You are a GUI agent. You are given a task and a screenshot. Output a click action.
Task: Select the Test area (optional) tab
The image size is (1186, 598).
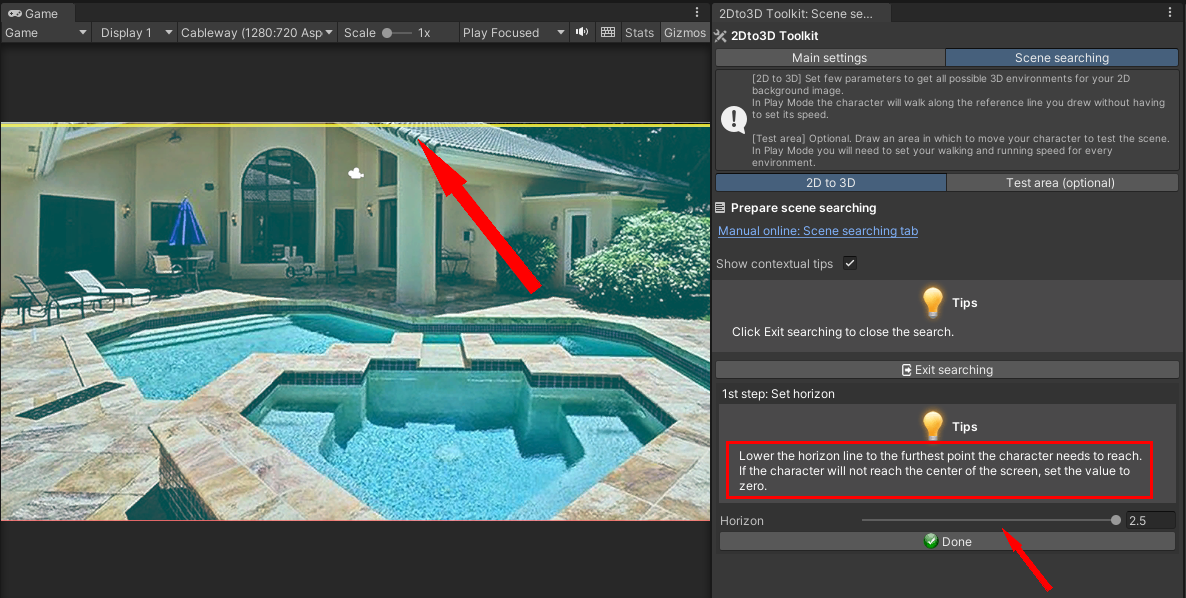[x=1060, y=183]
